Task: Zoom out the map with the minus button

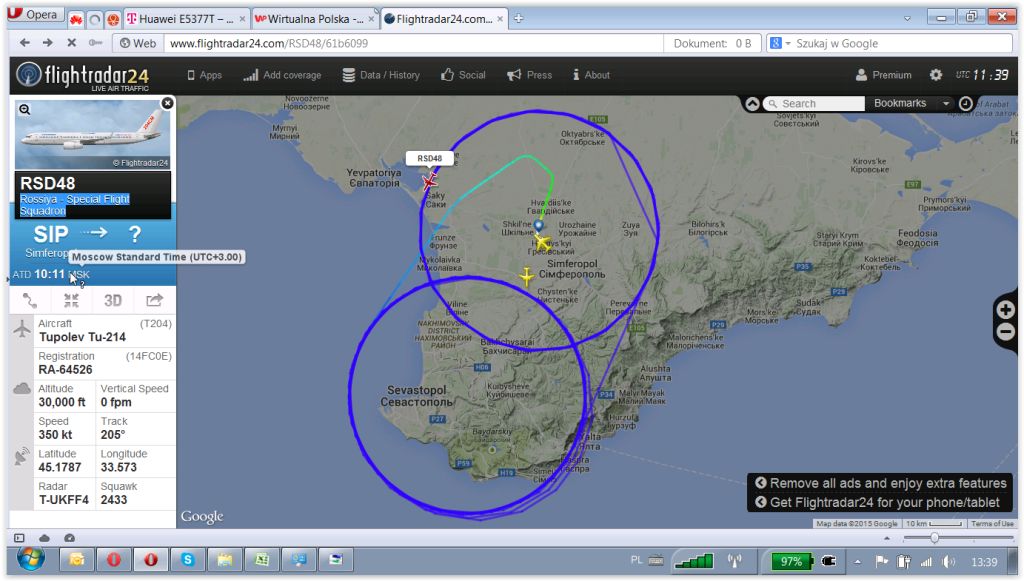Action: click(1006, 332)
